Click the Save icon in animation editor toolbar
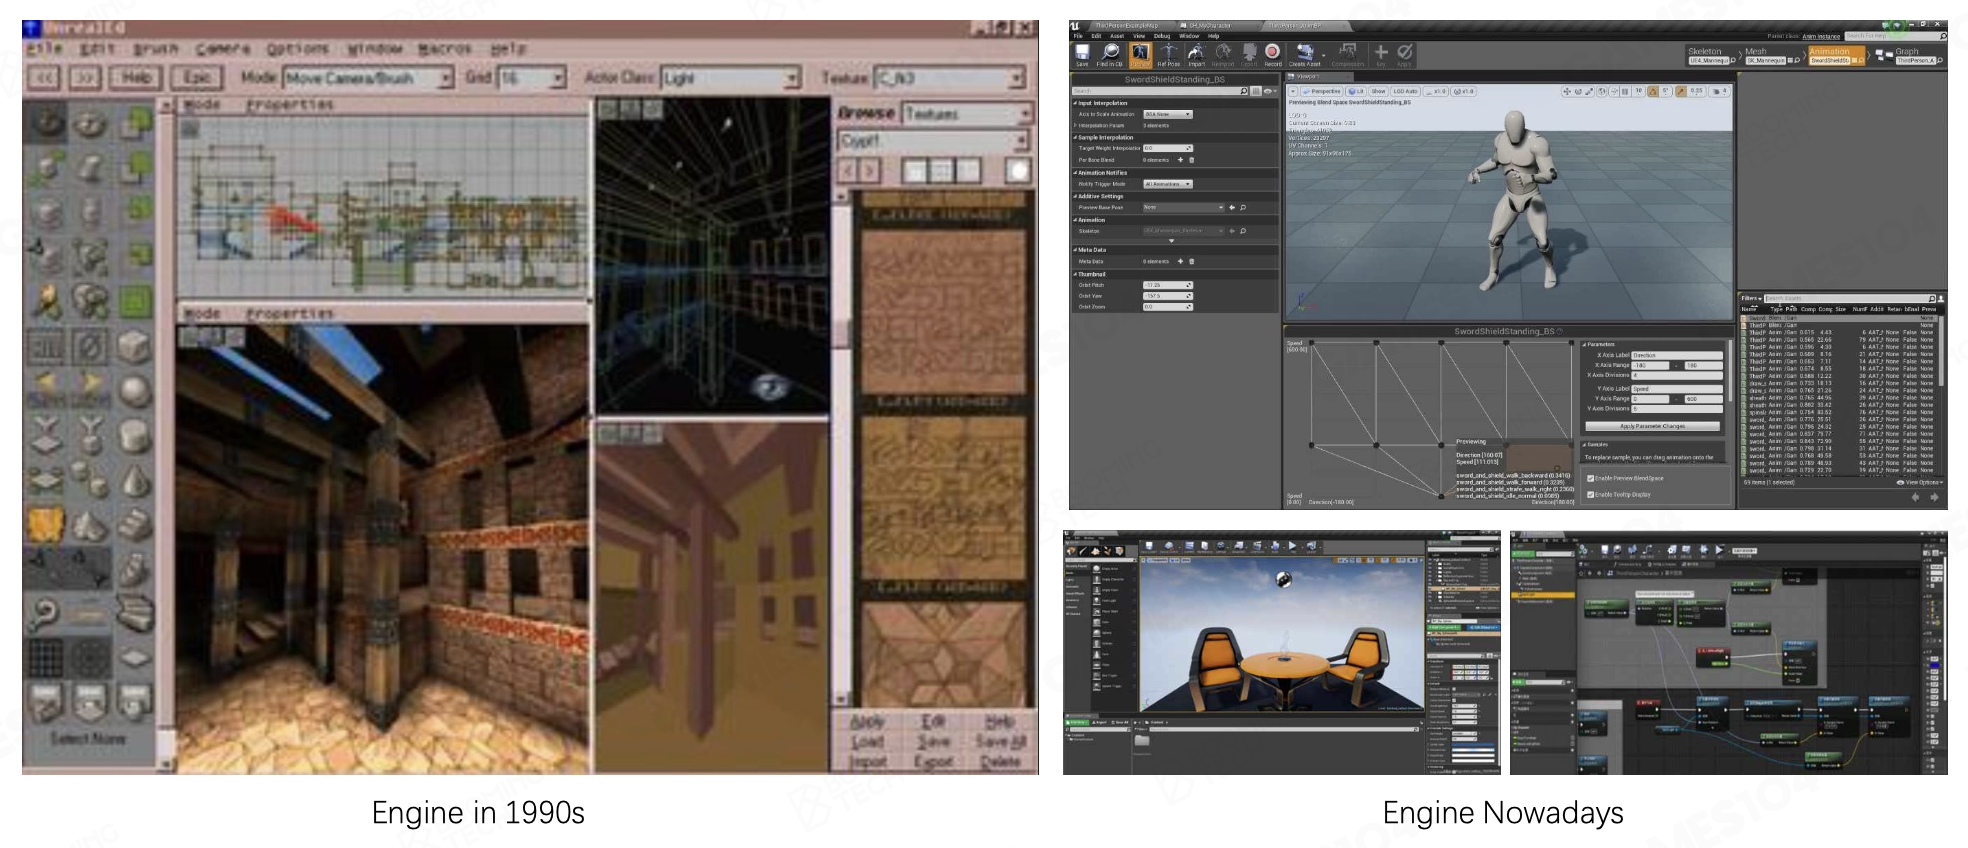 click(1081, 54)
